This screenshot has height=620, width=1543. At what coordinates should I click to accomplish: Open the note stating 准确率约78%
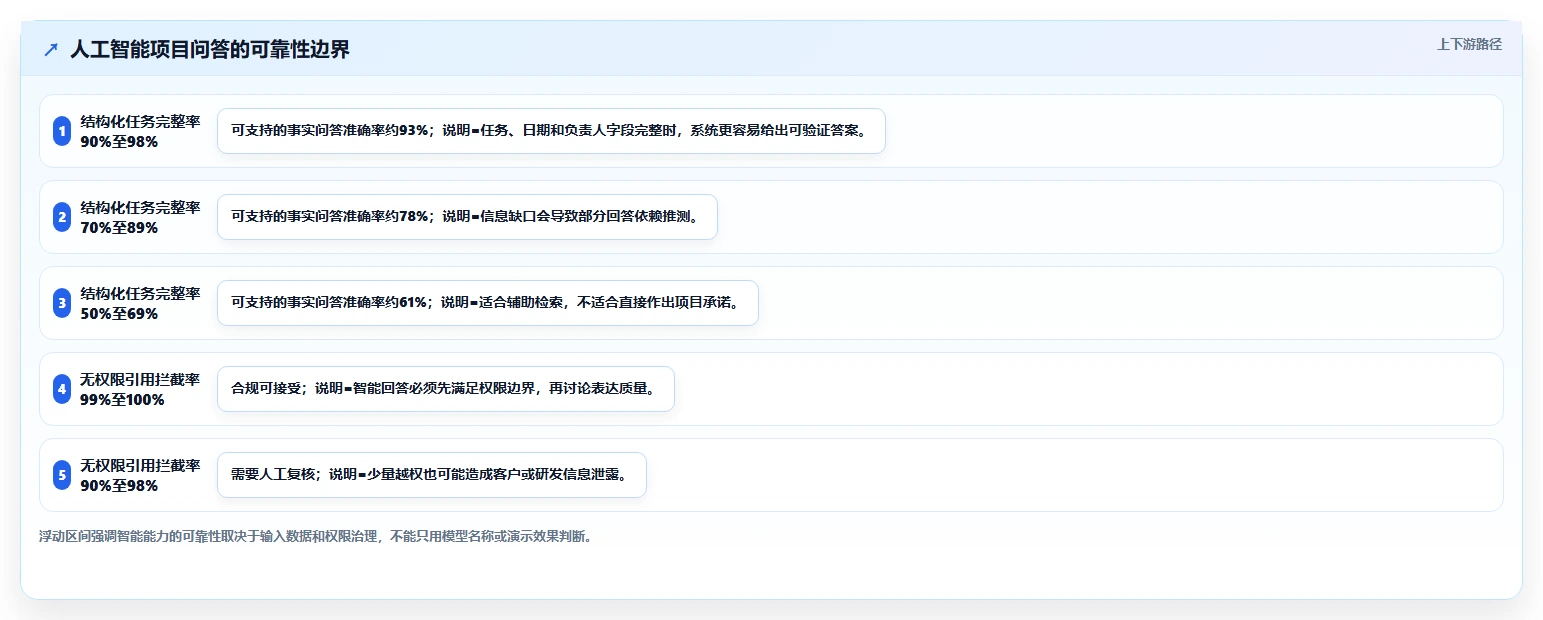[467, 217]
